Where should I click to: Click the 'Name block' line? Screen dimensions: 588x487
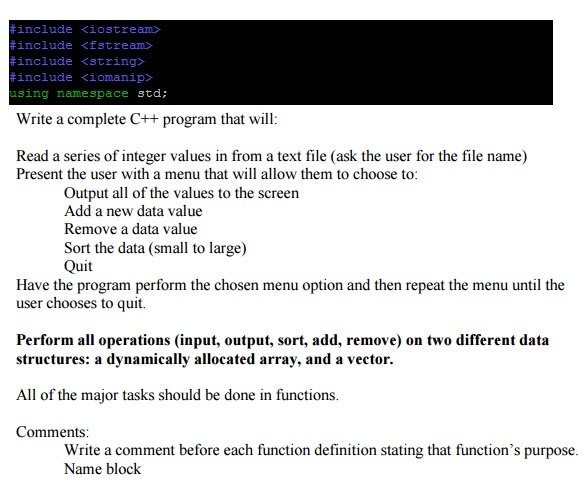click(x=102, y=469)
